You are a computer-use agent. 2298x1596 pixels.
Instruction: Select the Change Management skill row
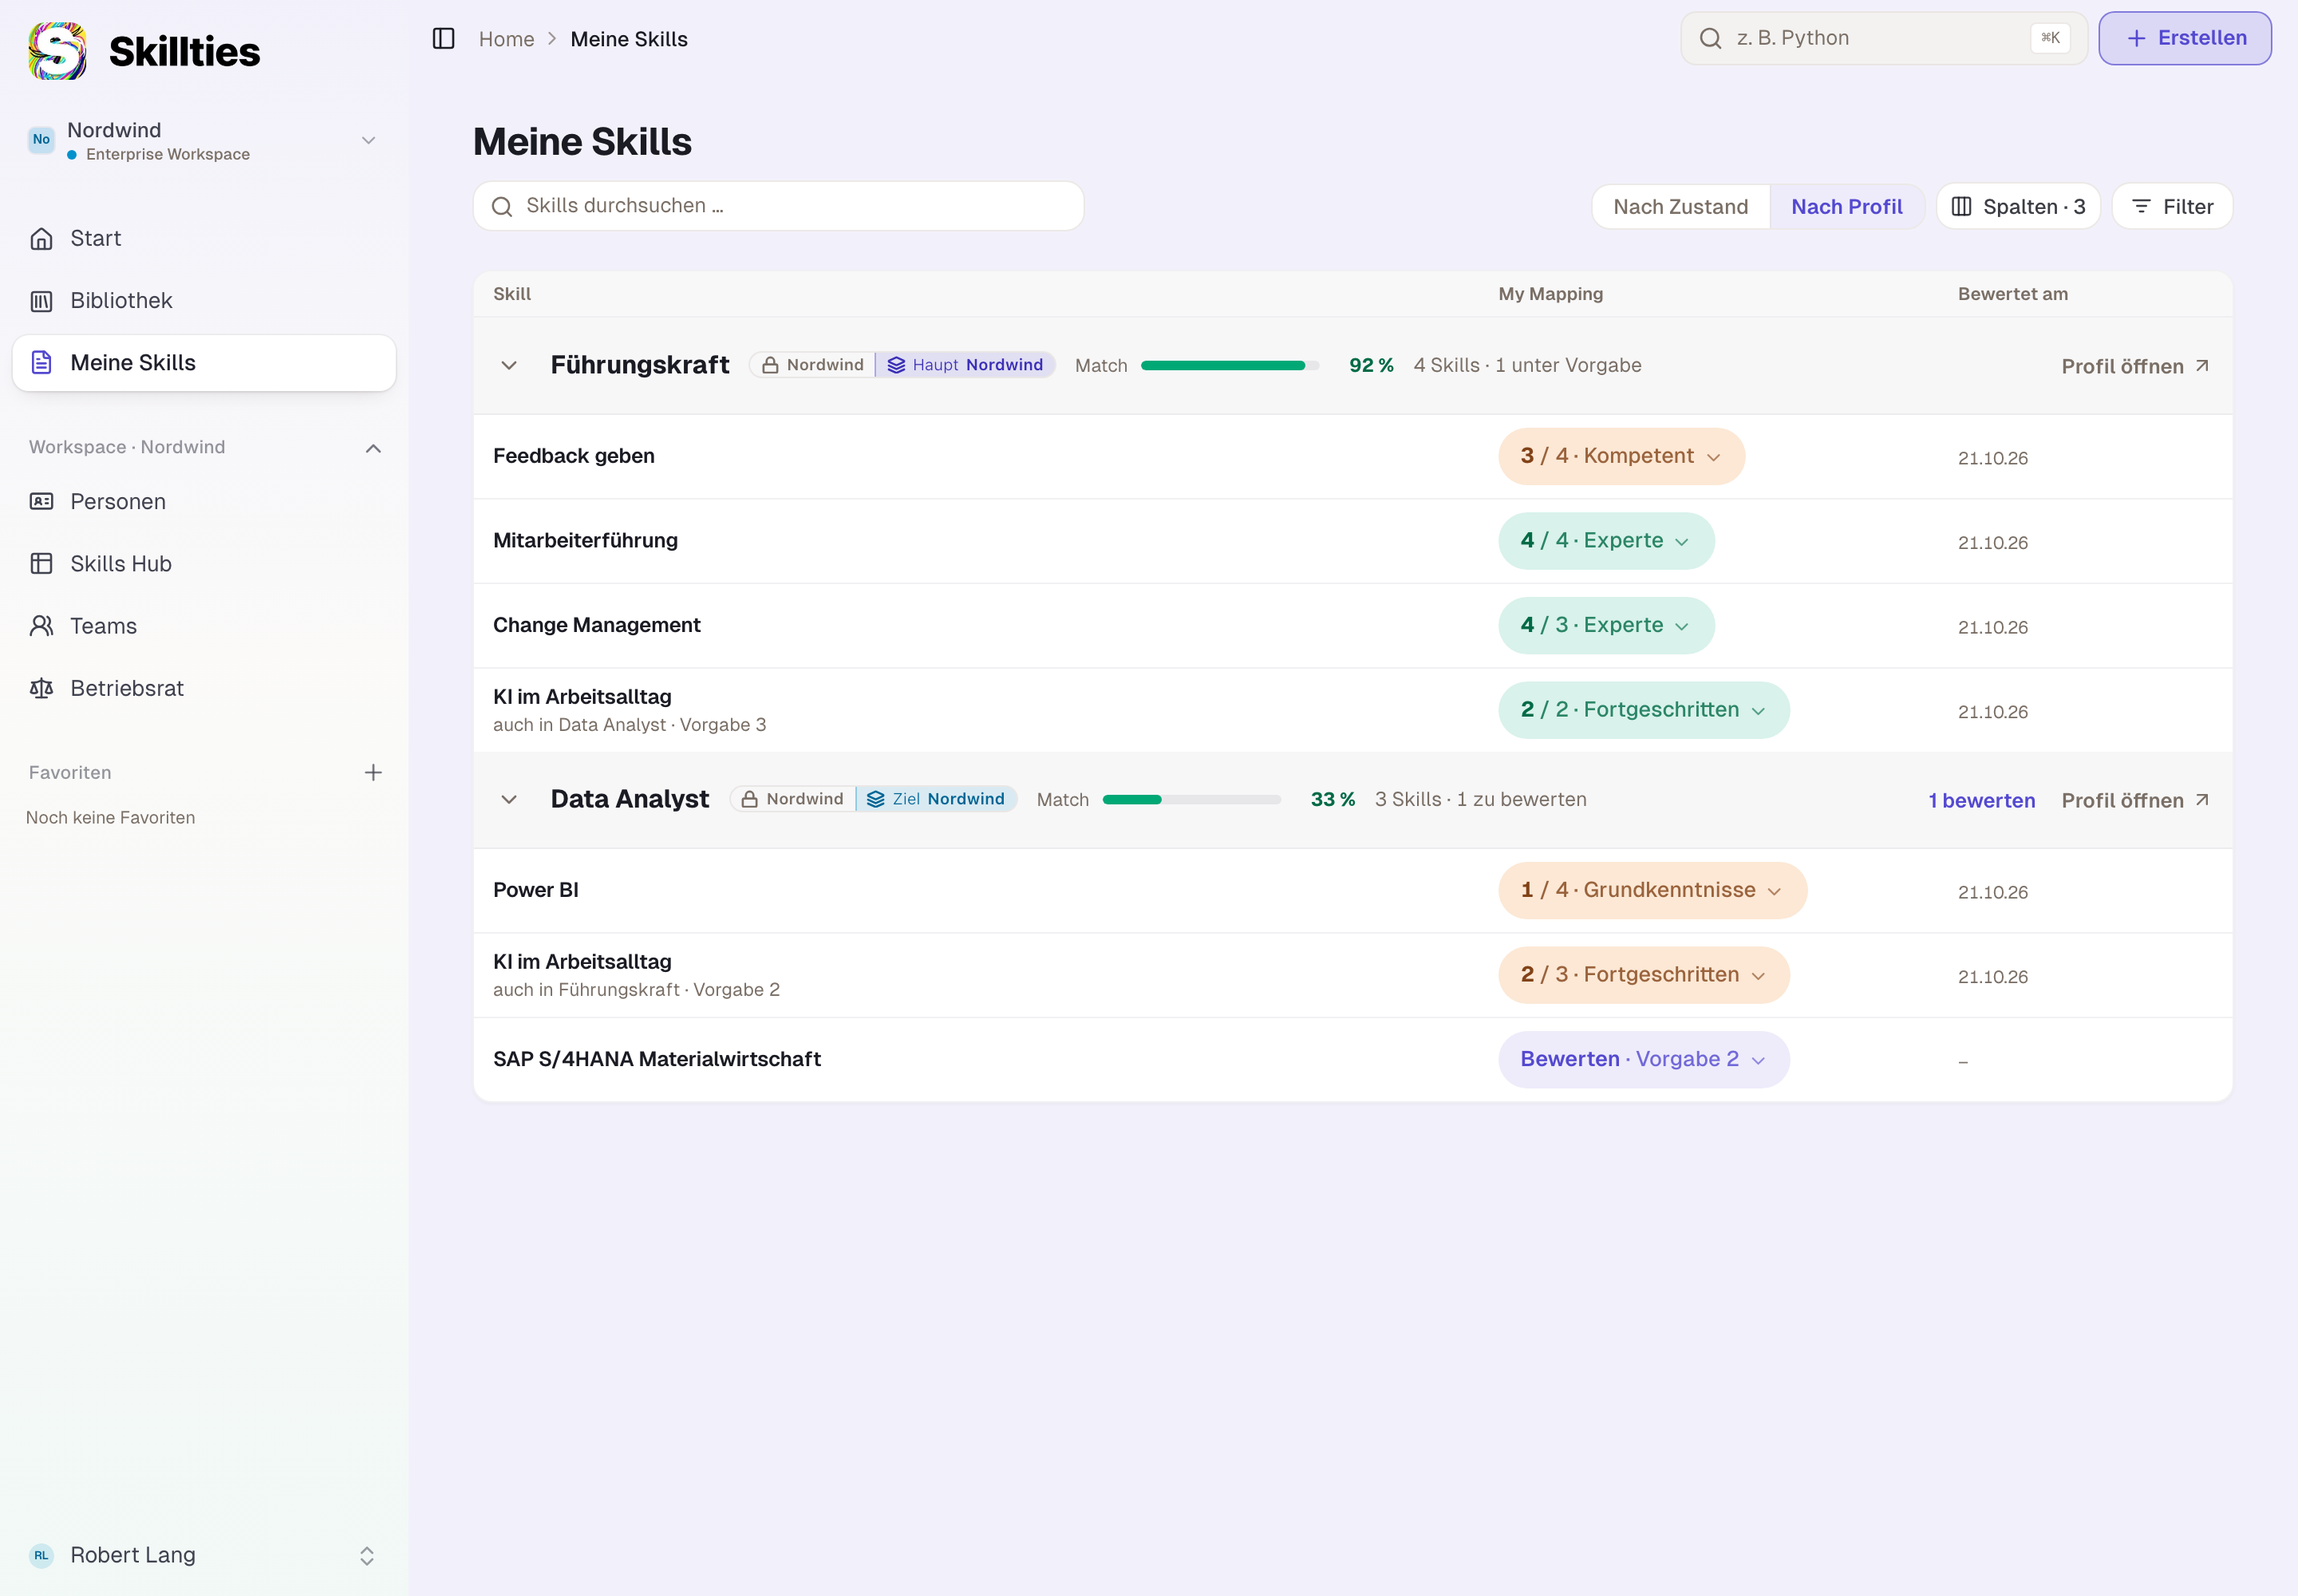point(1352,626)
